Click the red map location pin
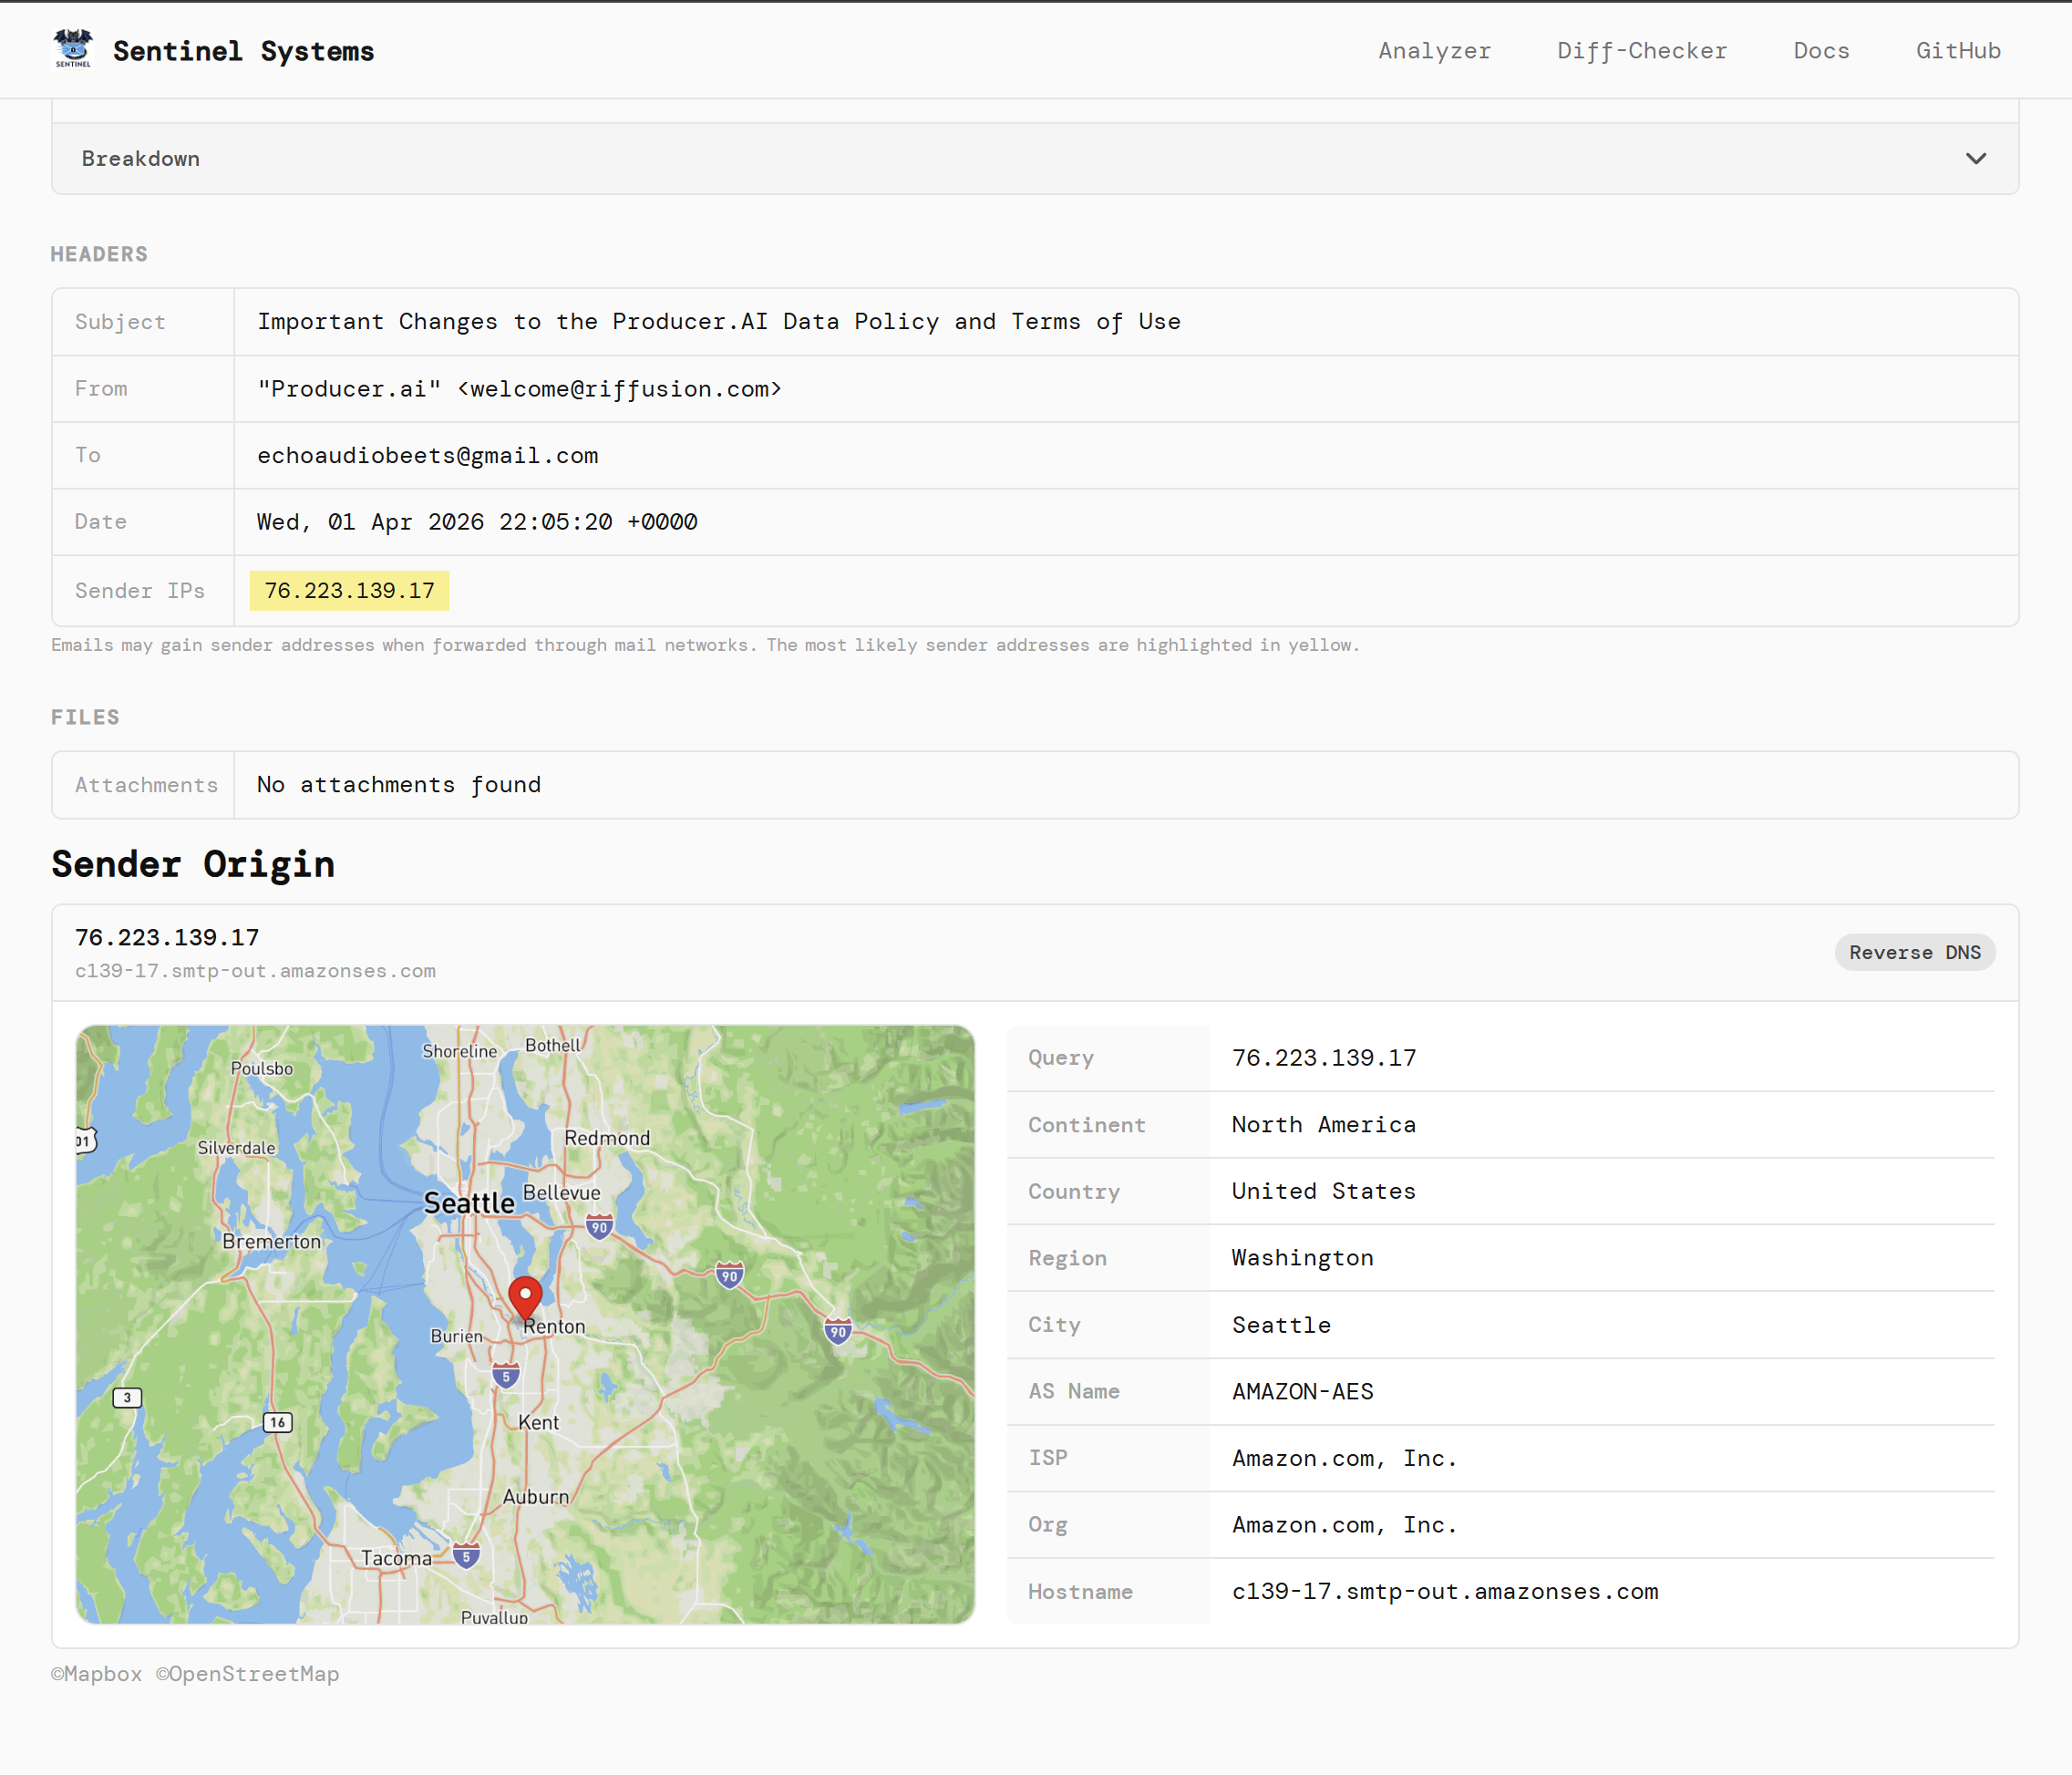 (525, 1298)
